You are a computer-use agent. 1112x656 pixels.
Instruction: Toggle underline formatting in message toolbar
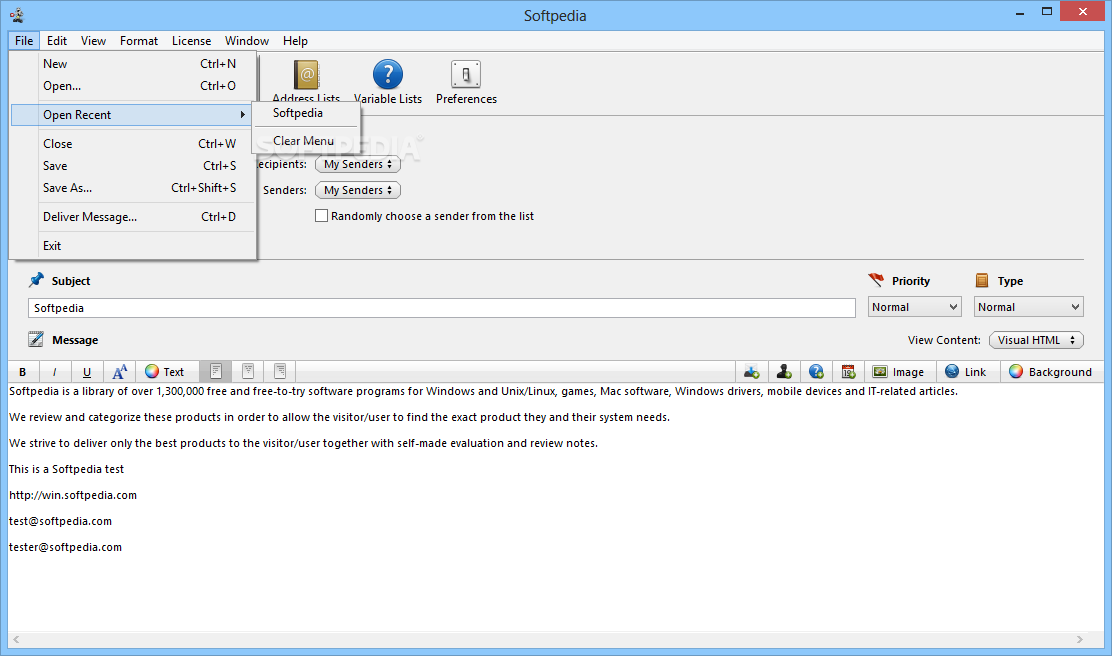click(87, 372)
